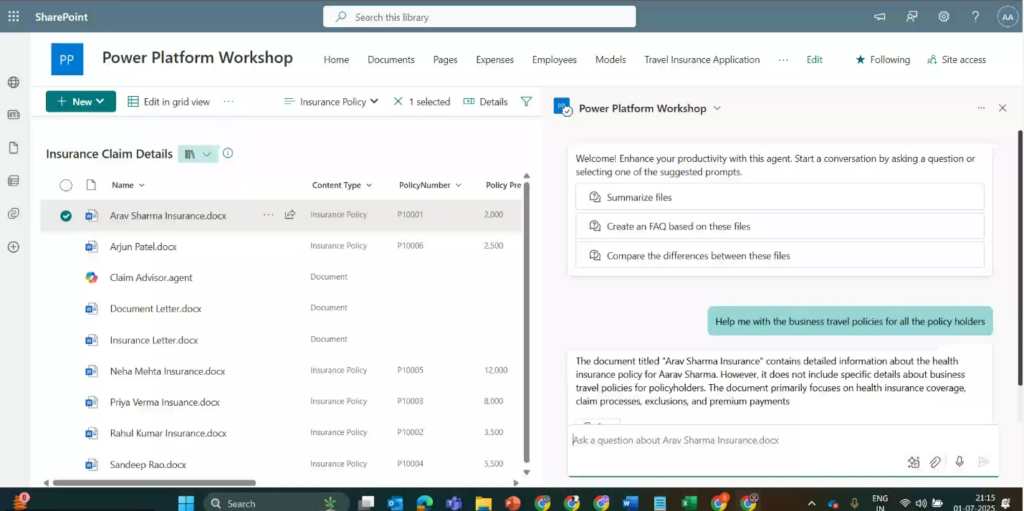Clear the 1 selected X button

point(398,101)
